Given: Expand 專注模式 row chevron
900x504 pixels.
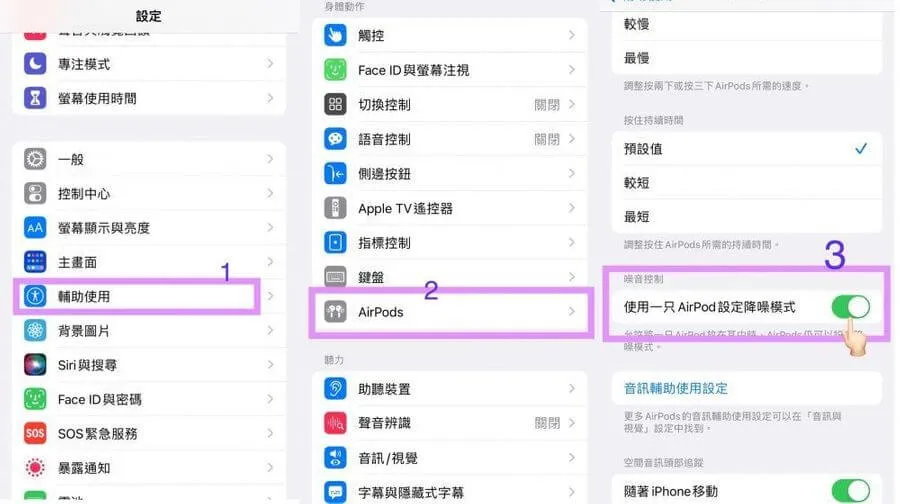Looking at the screenshot, I should point(270,64).
